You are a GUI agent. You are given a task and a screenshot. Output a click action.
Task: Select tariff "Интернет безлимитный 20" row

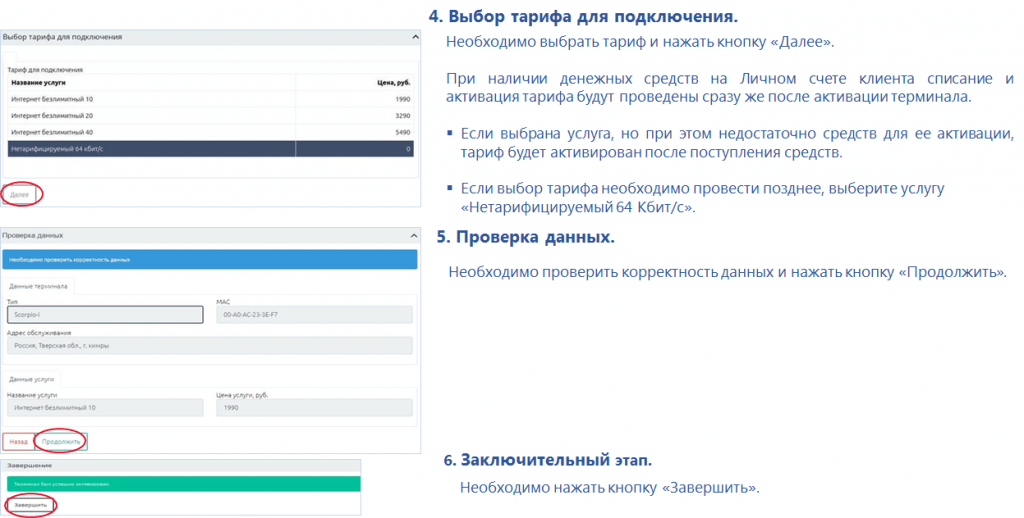tap(208, 116)
